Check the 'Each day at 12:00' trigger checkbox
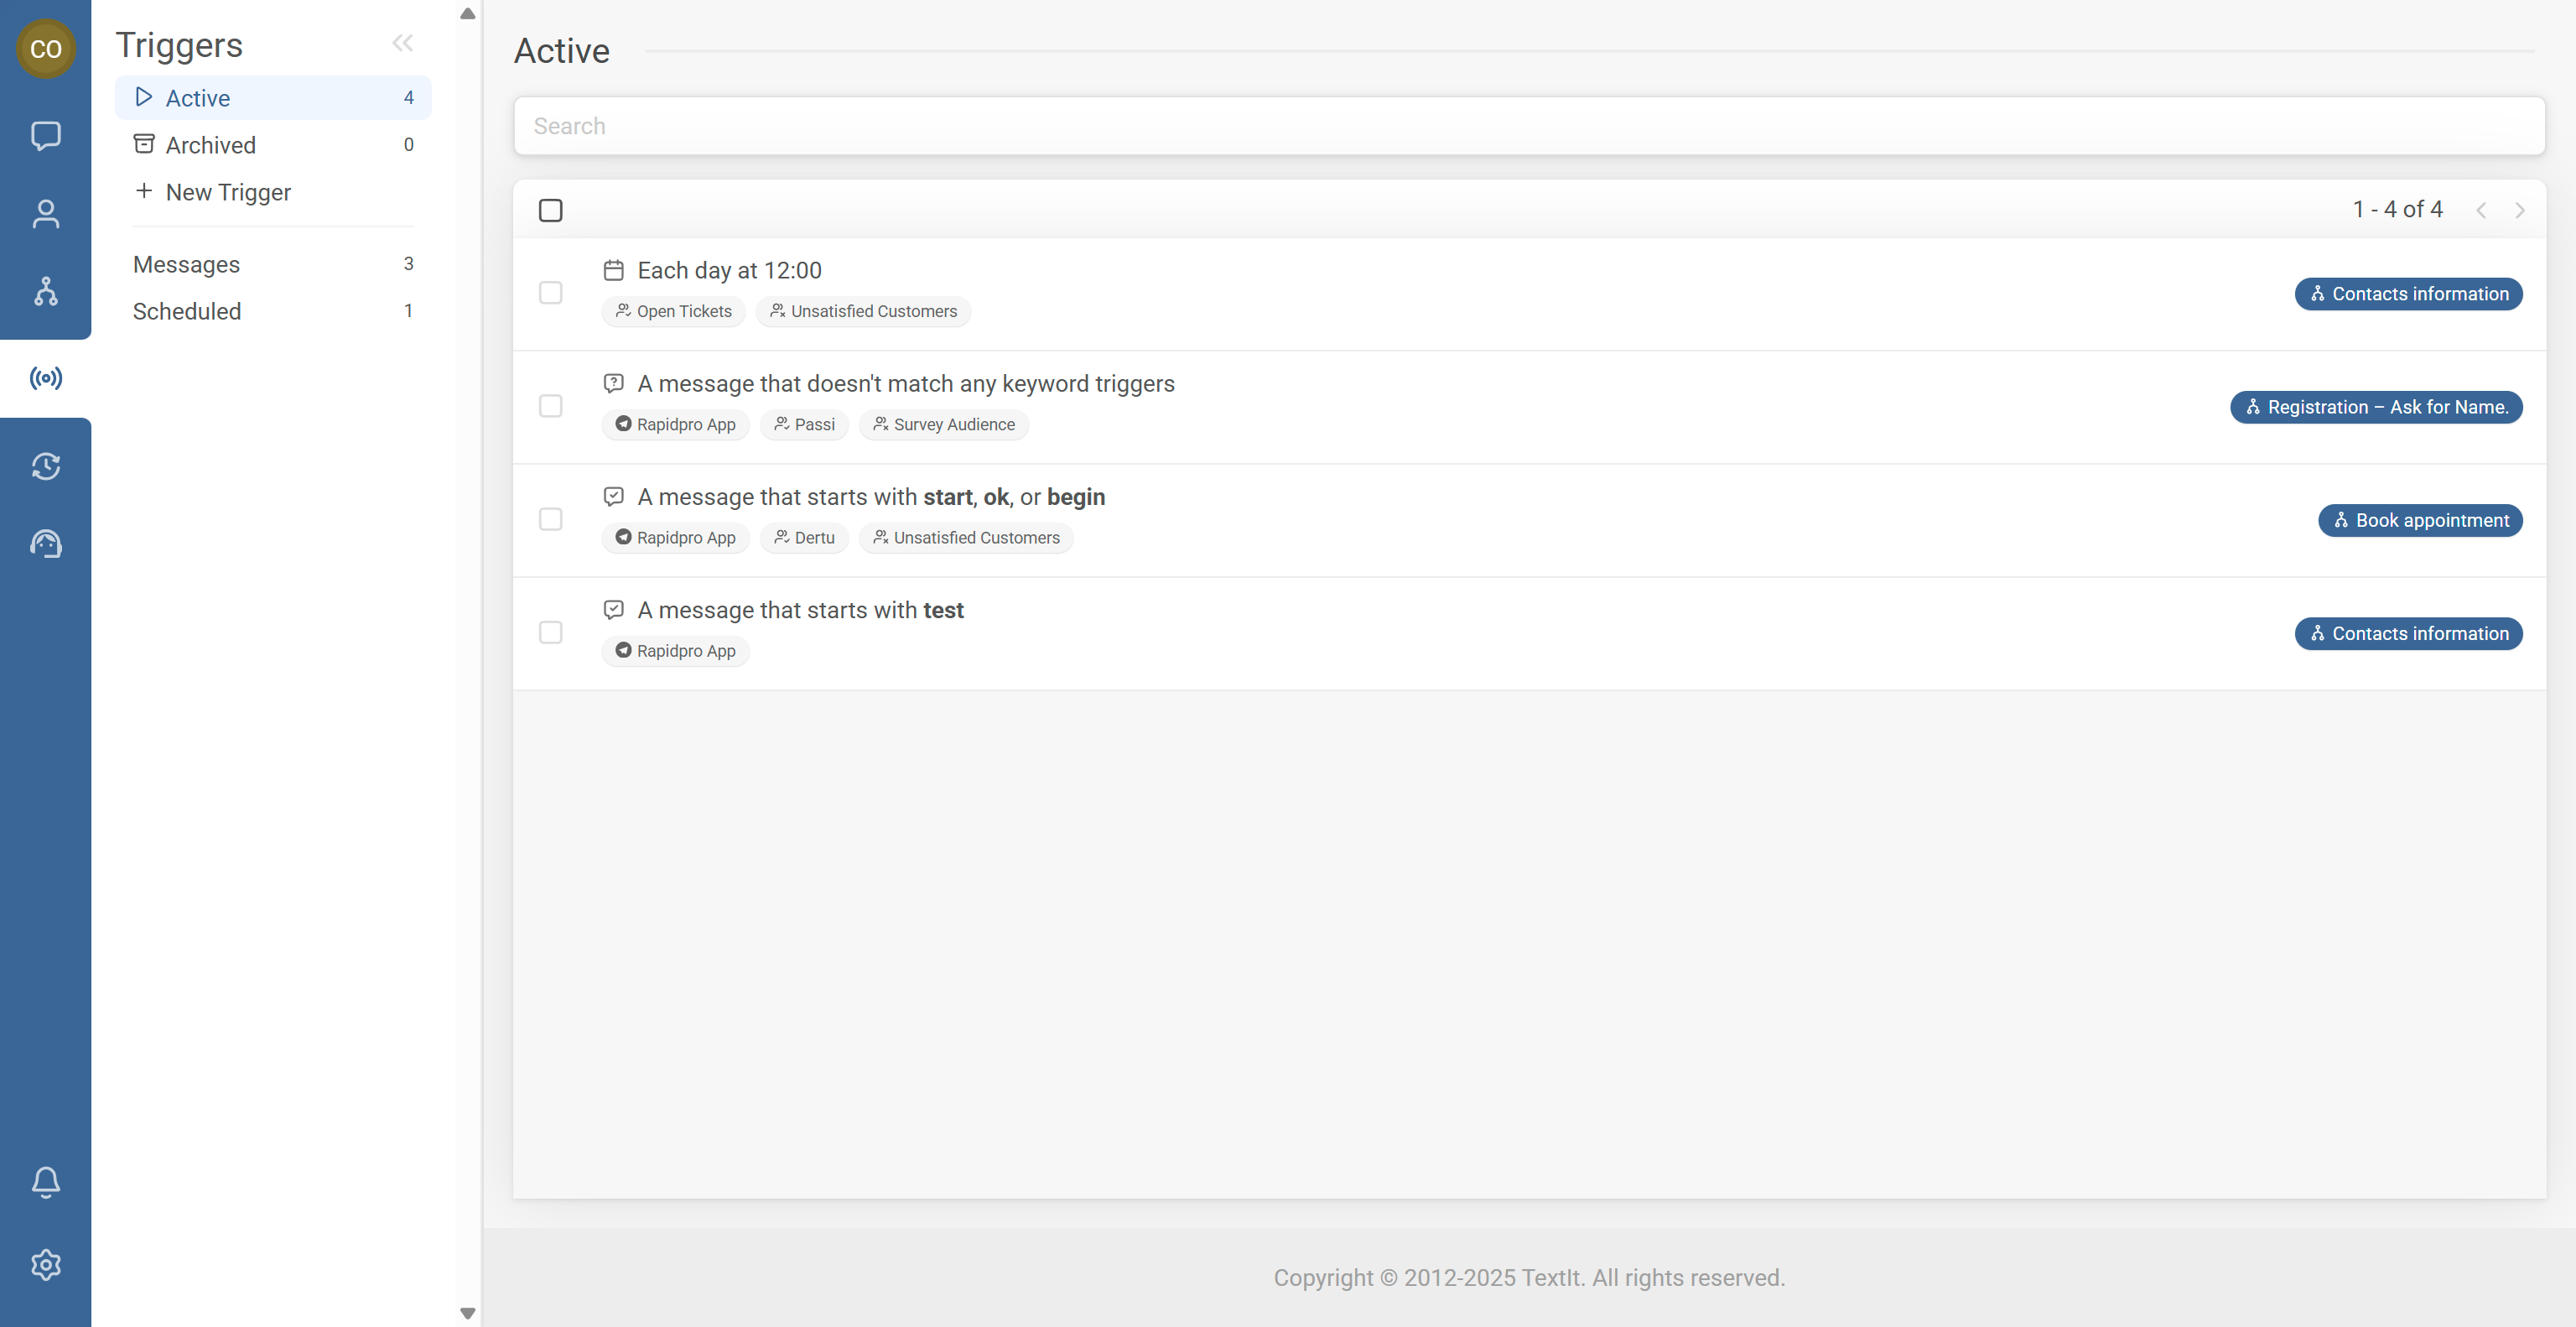The width and height of the screenshot is (2576, 1327). point(550,293)
